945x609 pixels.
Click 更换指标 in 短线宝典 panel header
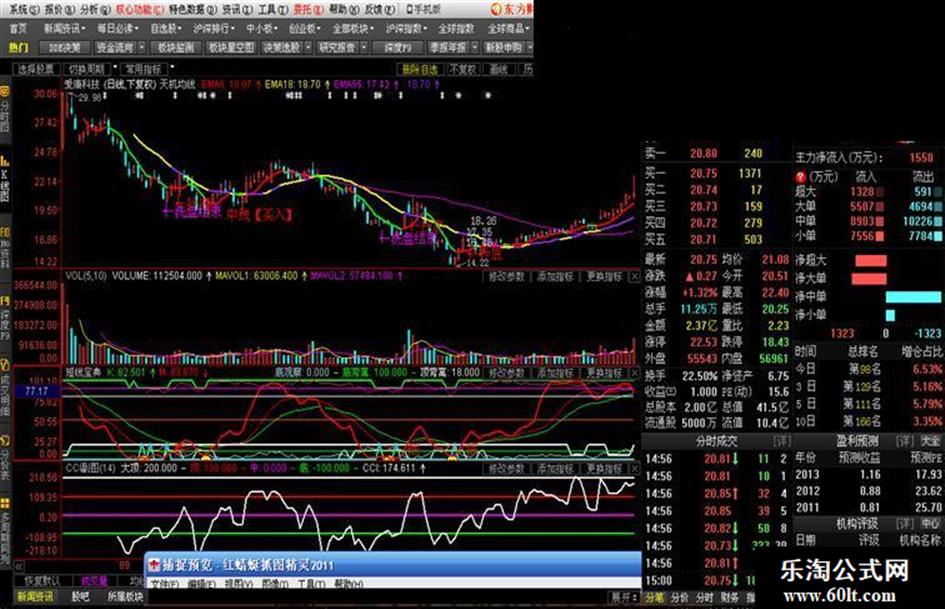point(604,373)
